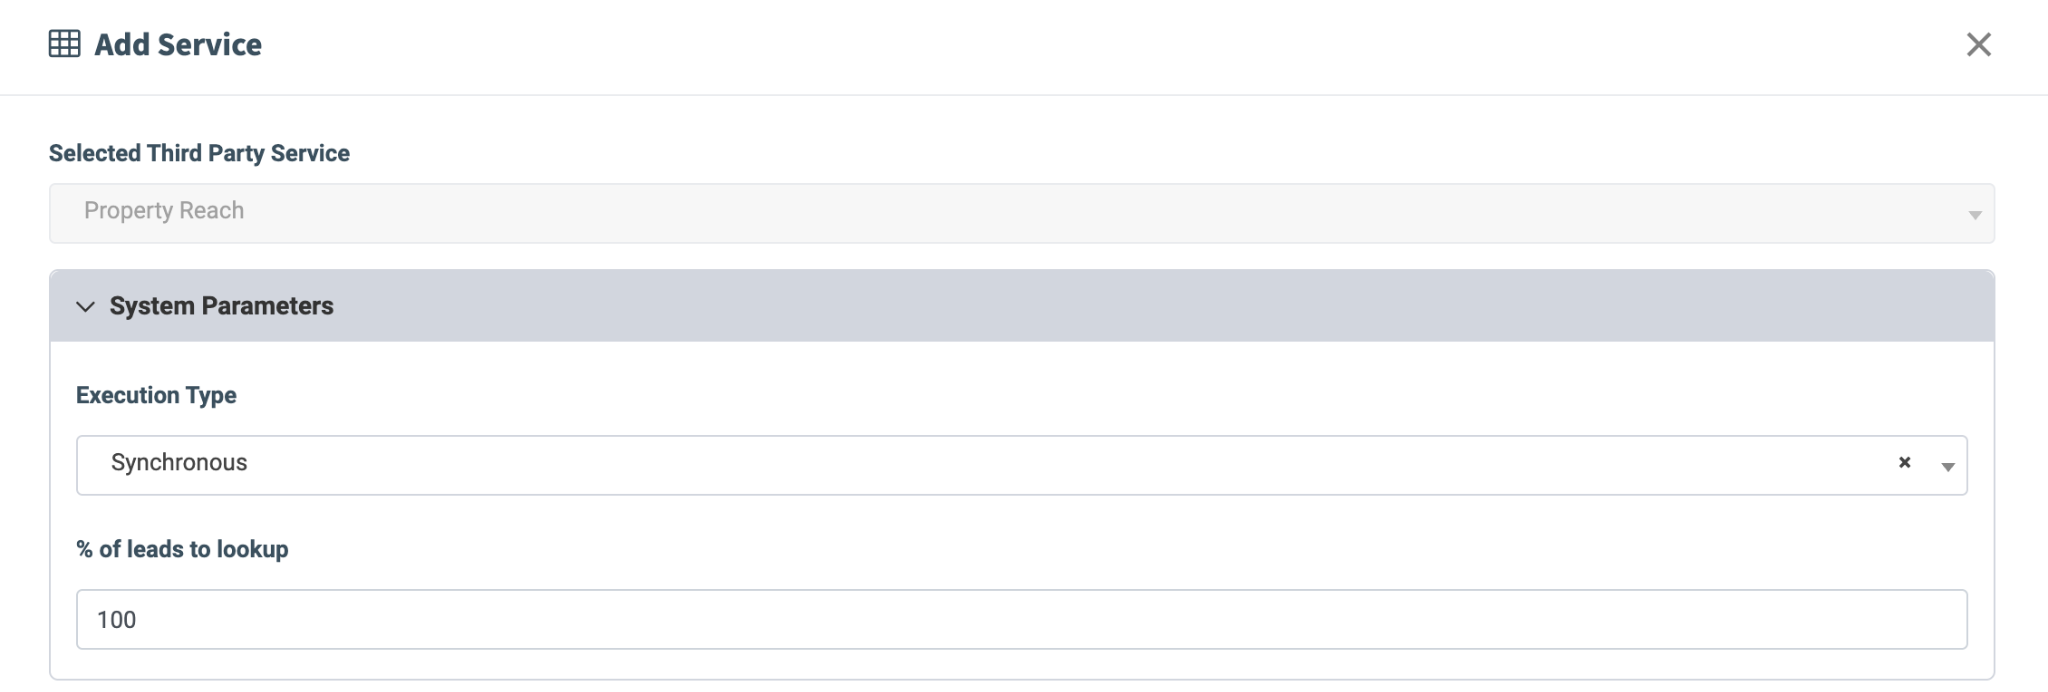Image resolution: width=2048 pixels, height=692 pixels.
Task: Open the Selected Third Party Service combo box
Action: [x=1022, y=213]
